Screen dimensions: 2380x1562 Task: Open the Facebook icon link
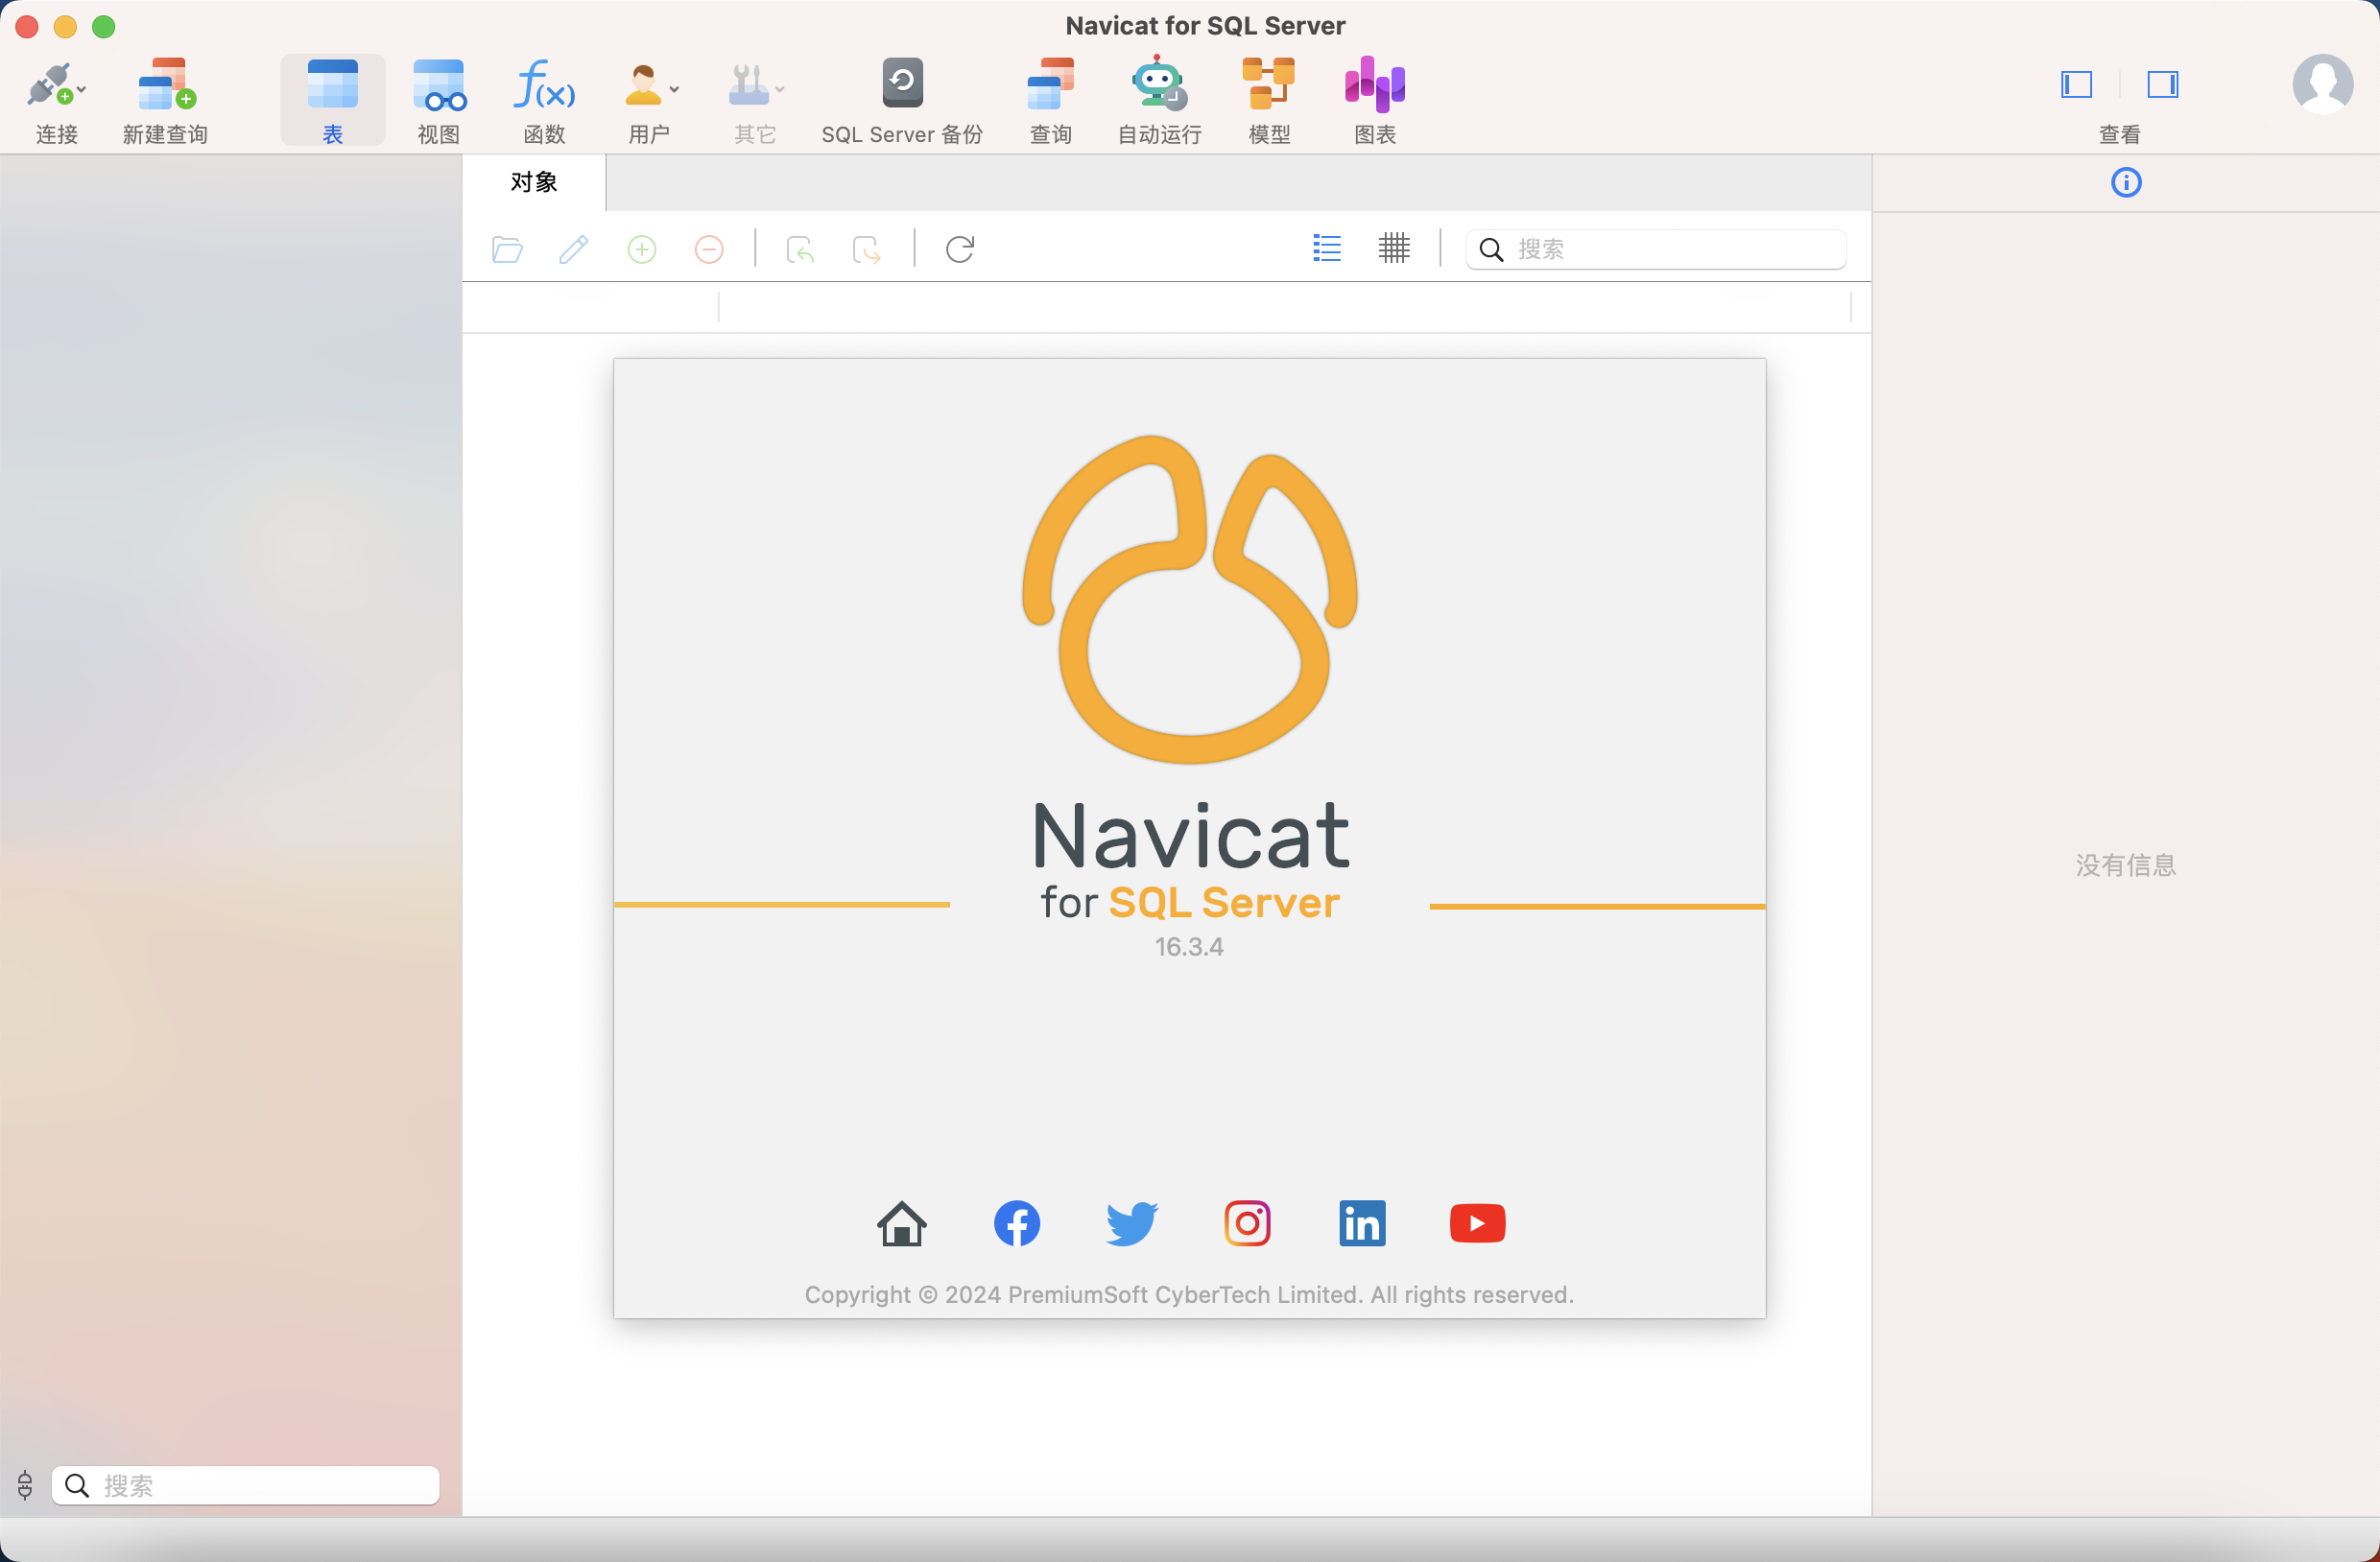point(1017,1223)
